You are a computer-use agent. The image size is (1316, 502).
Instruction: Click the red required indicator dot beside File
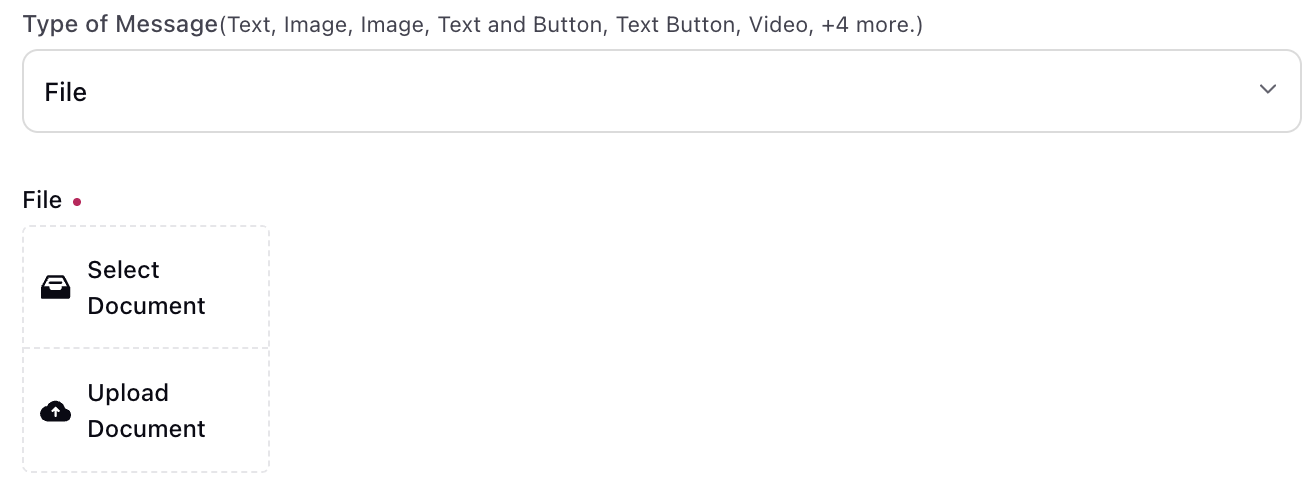[x=77, y=202]
